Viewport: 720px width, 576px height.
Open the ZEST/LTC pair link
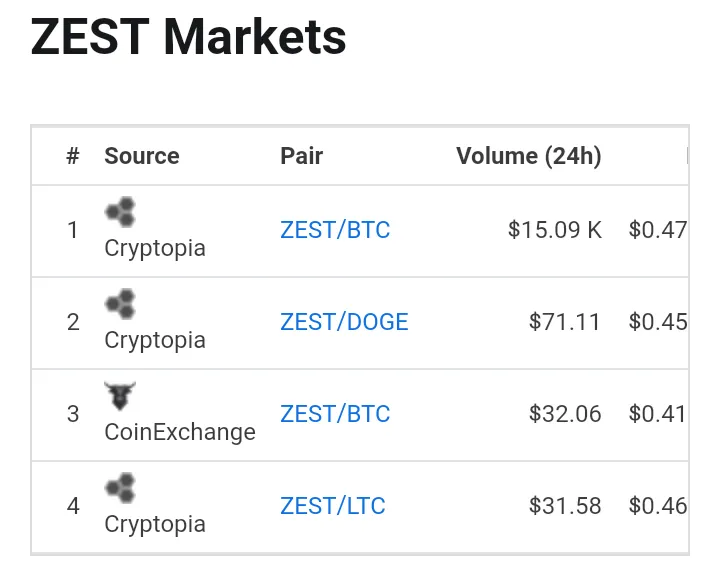click(x=332, y=506)
